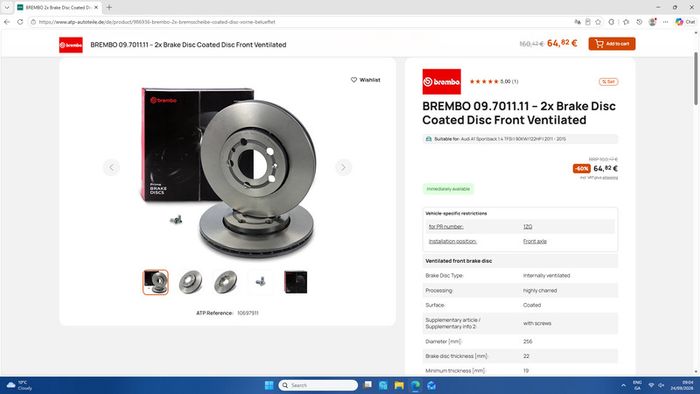The image size is (700, 394).
Task: Add page to favorites with star icon
Action: point(598,22)
